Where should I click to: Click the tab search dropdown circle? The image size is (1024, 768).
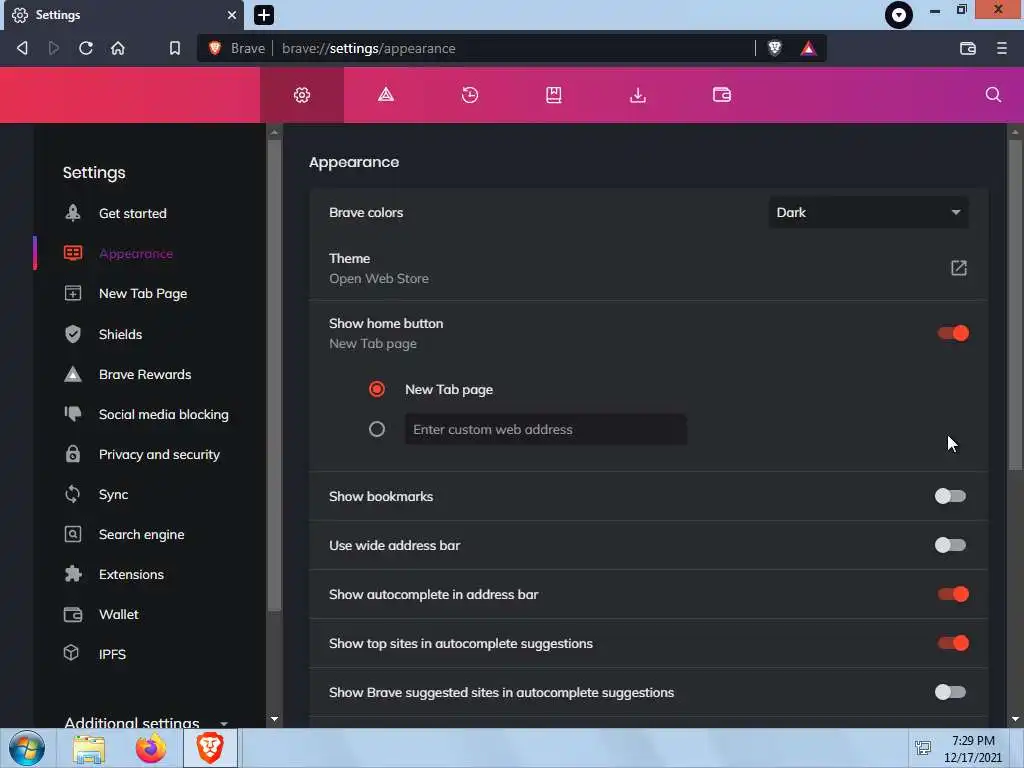pos(899,14)
